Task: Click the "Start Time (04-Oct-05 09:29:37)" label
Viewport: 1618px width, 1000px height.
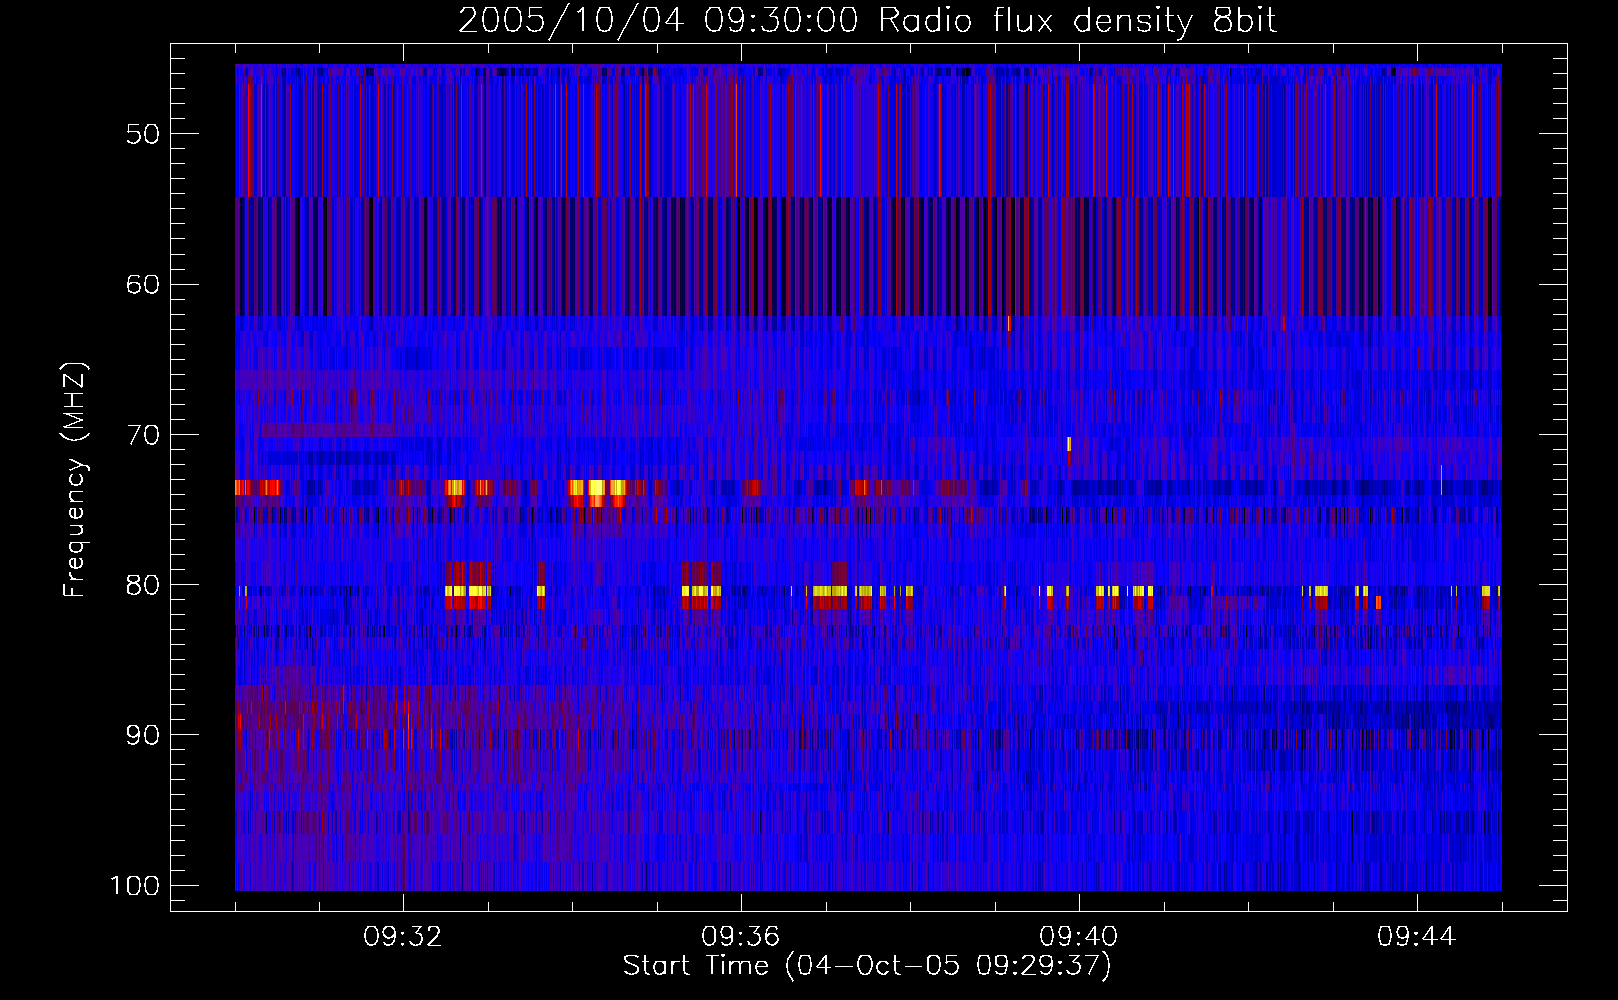Action: coord(867,966)
